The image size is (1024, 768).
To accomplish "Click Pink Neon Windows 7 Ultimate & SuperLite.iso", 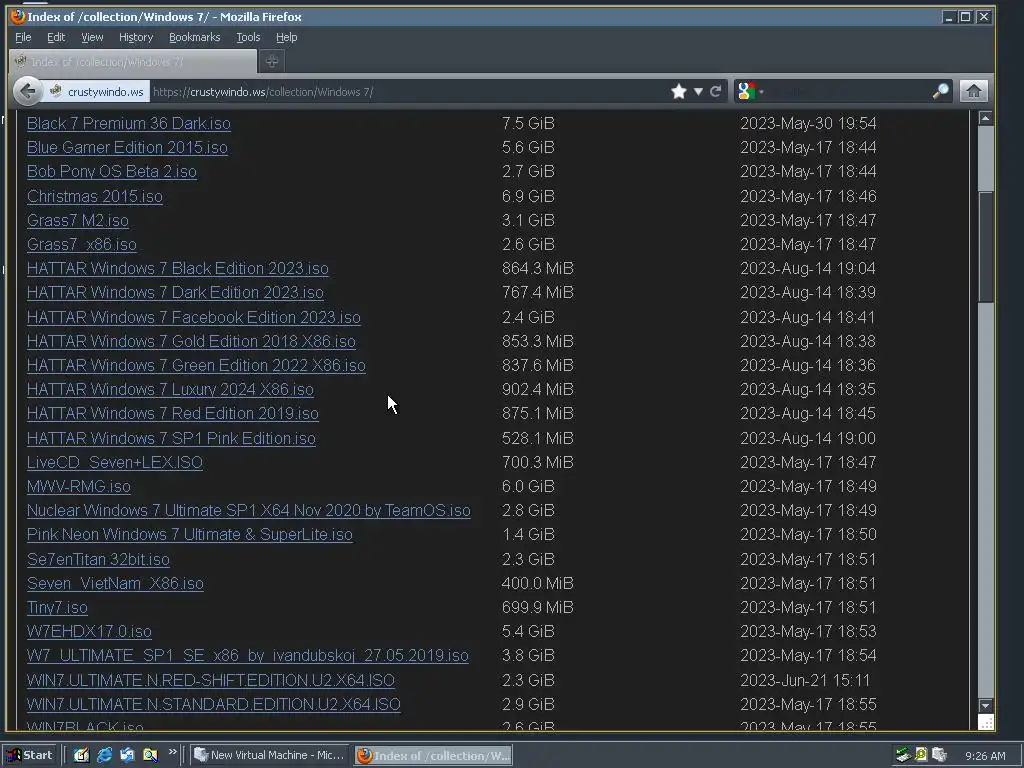I will pos(189,535).
